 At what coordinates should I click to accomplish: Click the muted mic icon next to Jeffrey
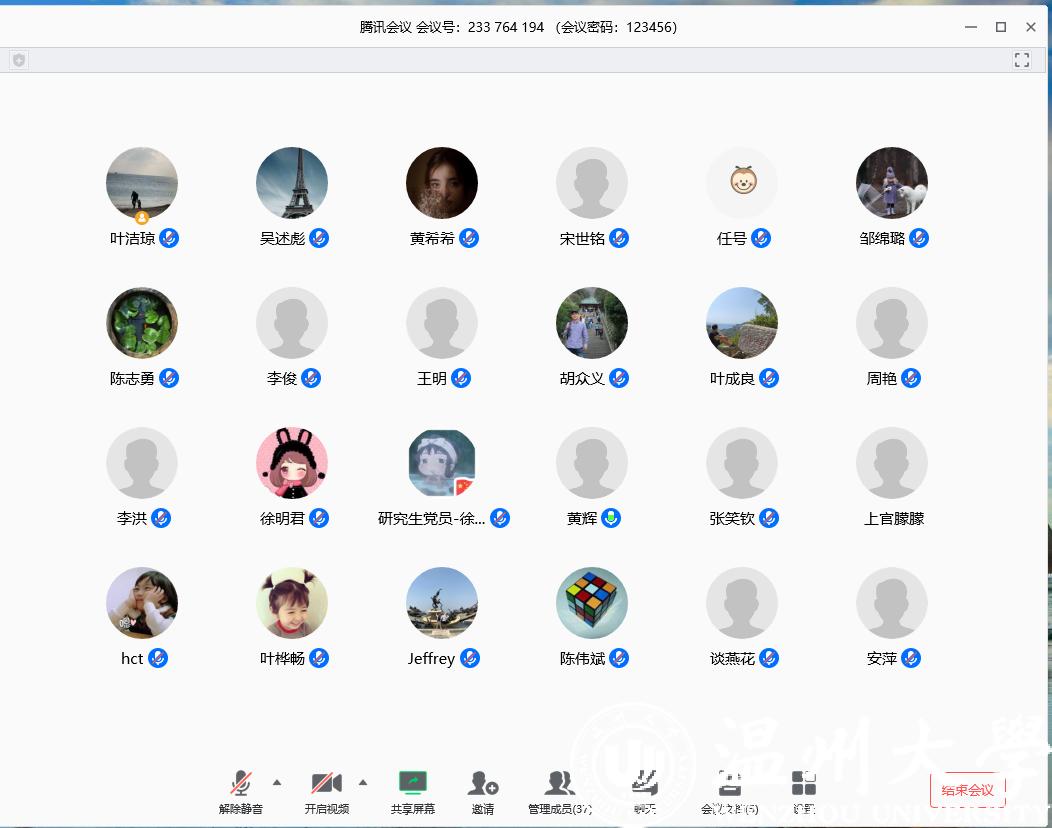pyautogui.click(x=470, y=658)
